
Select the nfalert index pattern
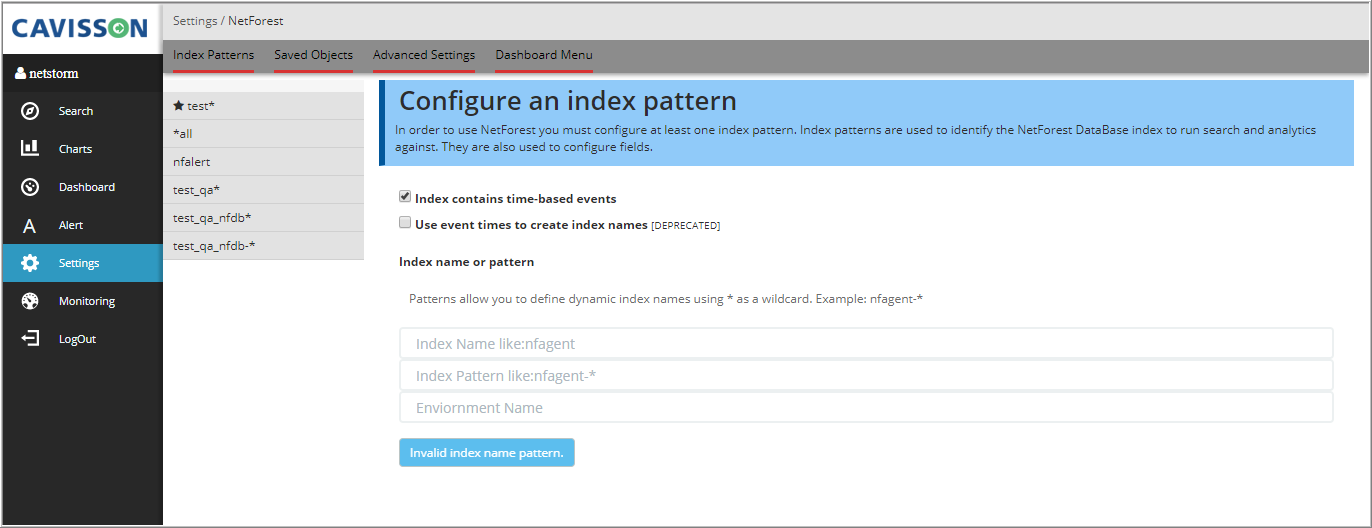(x=263, y=161)
